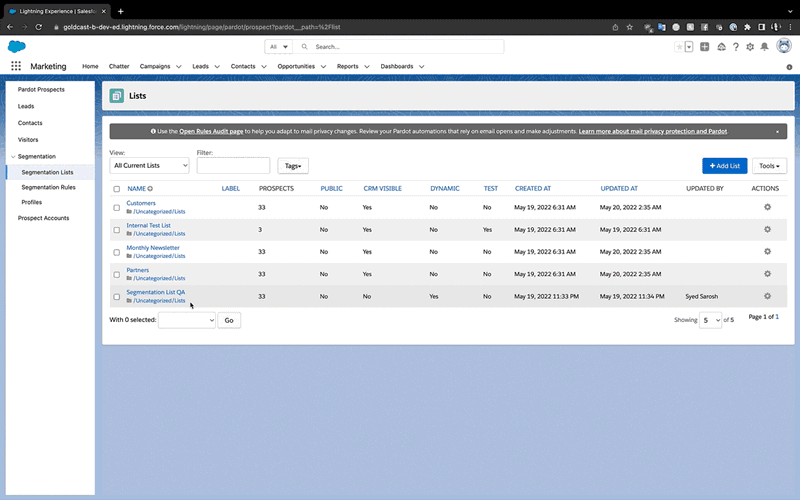This screenshot has height=500, width=800.
Task: Open the Partners list link
Action: 137,270
